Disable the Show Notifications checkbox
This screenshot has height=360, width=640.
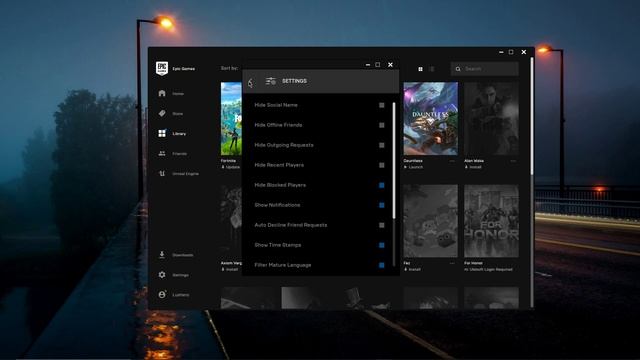click(x=382, y=205)
